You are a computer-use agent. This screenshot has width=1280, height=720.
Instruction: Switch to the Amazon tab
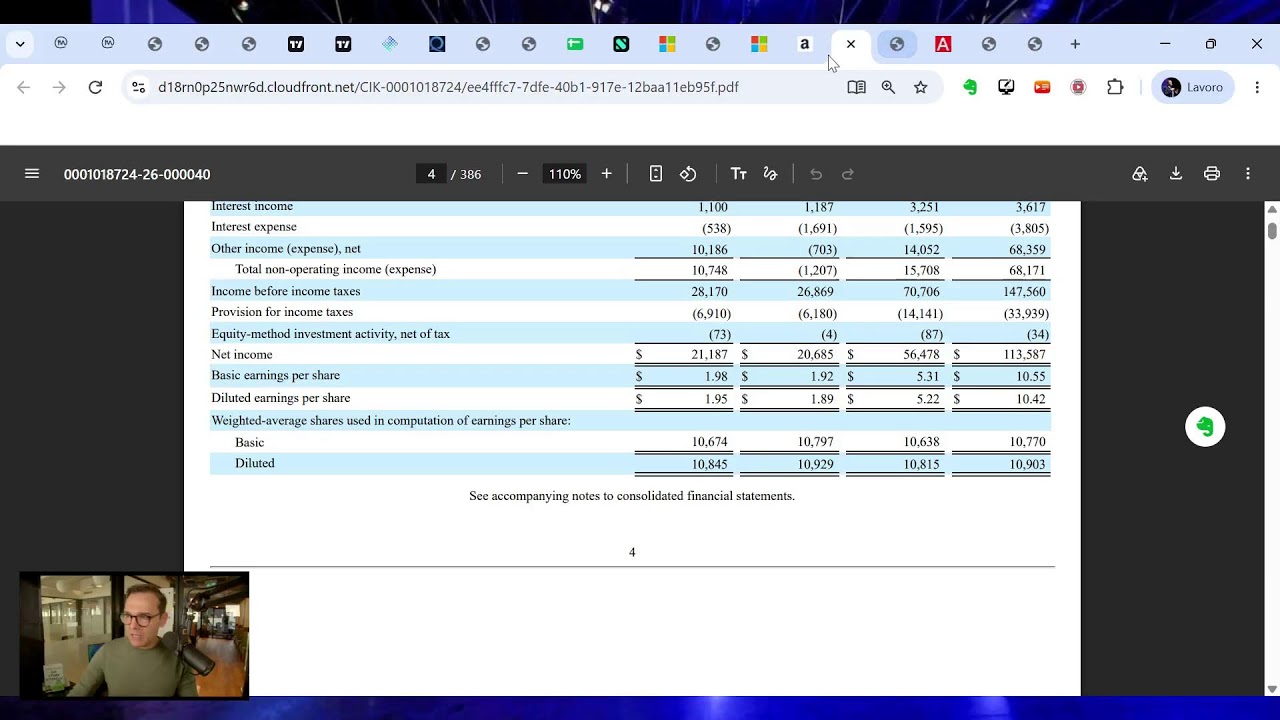coord(805,44)
